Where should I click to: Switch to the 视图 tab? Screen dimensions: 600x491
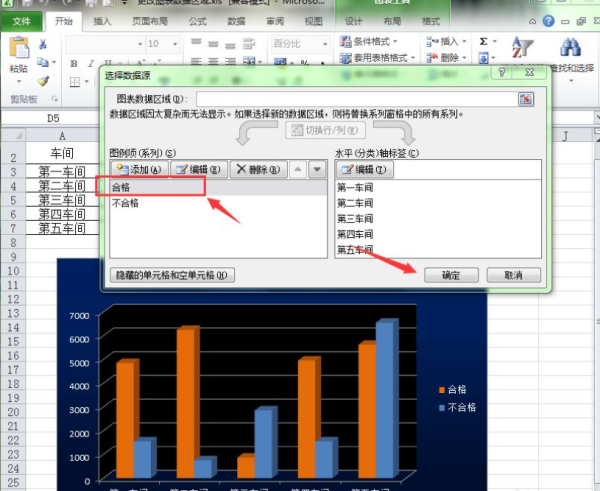click(313, 21)
